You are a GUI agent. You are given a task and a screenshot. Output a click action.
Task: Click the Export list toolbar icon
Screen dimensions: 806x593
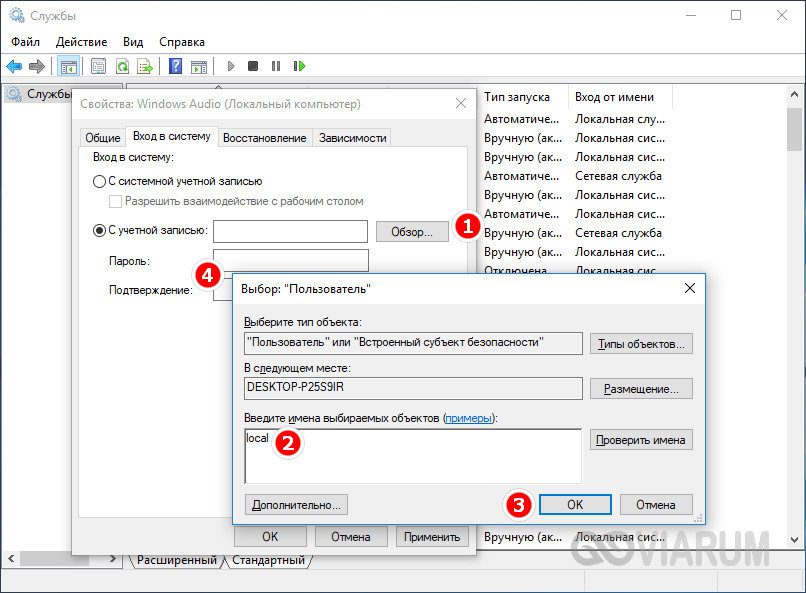pos(145,66)
